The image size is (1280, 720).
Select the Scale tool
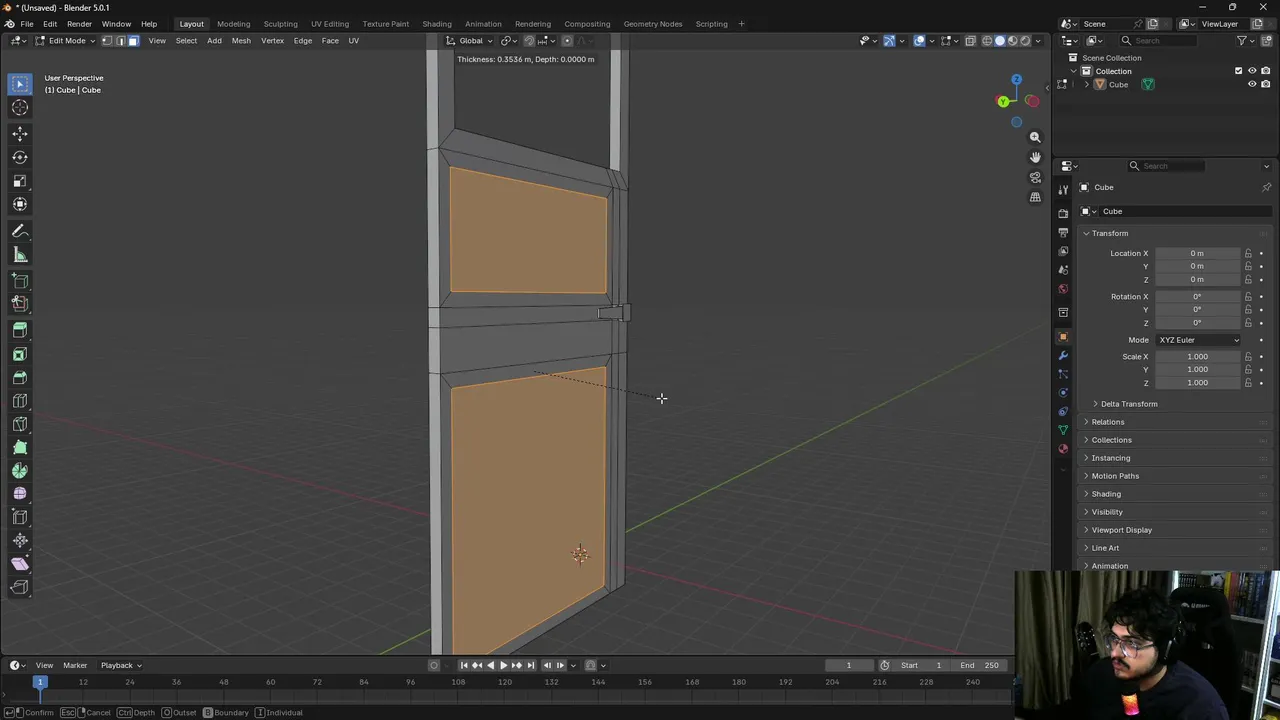pos(20,181)
